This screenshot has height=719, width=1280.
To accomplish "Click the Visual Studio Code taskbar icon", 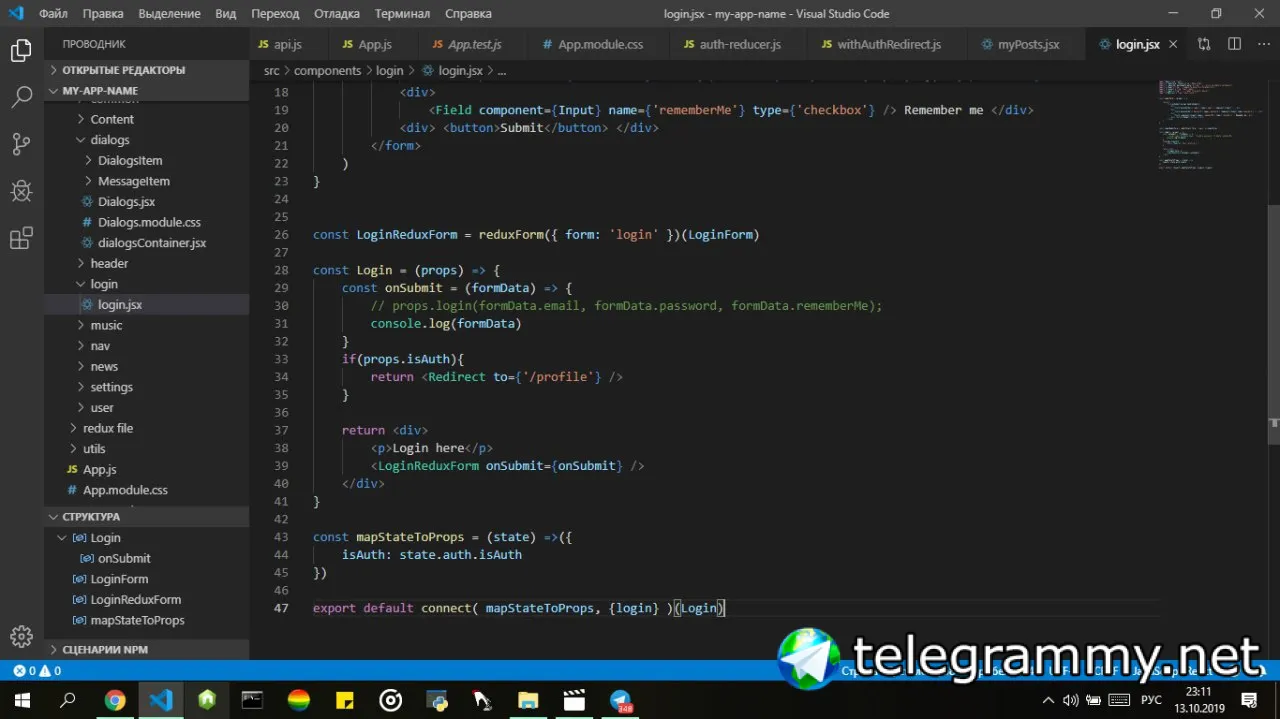I will tap(161, 700).
